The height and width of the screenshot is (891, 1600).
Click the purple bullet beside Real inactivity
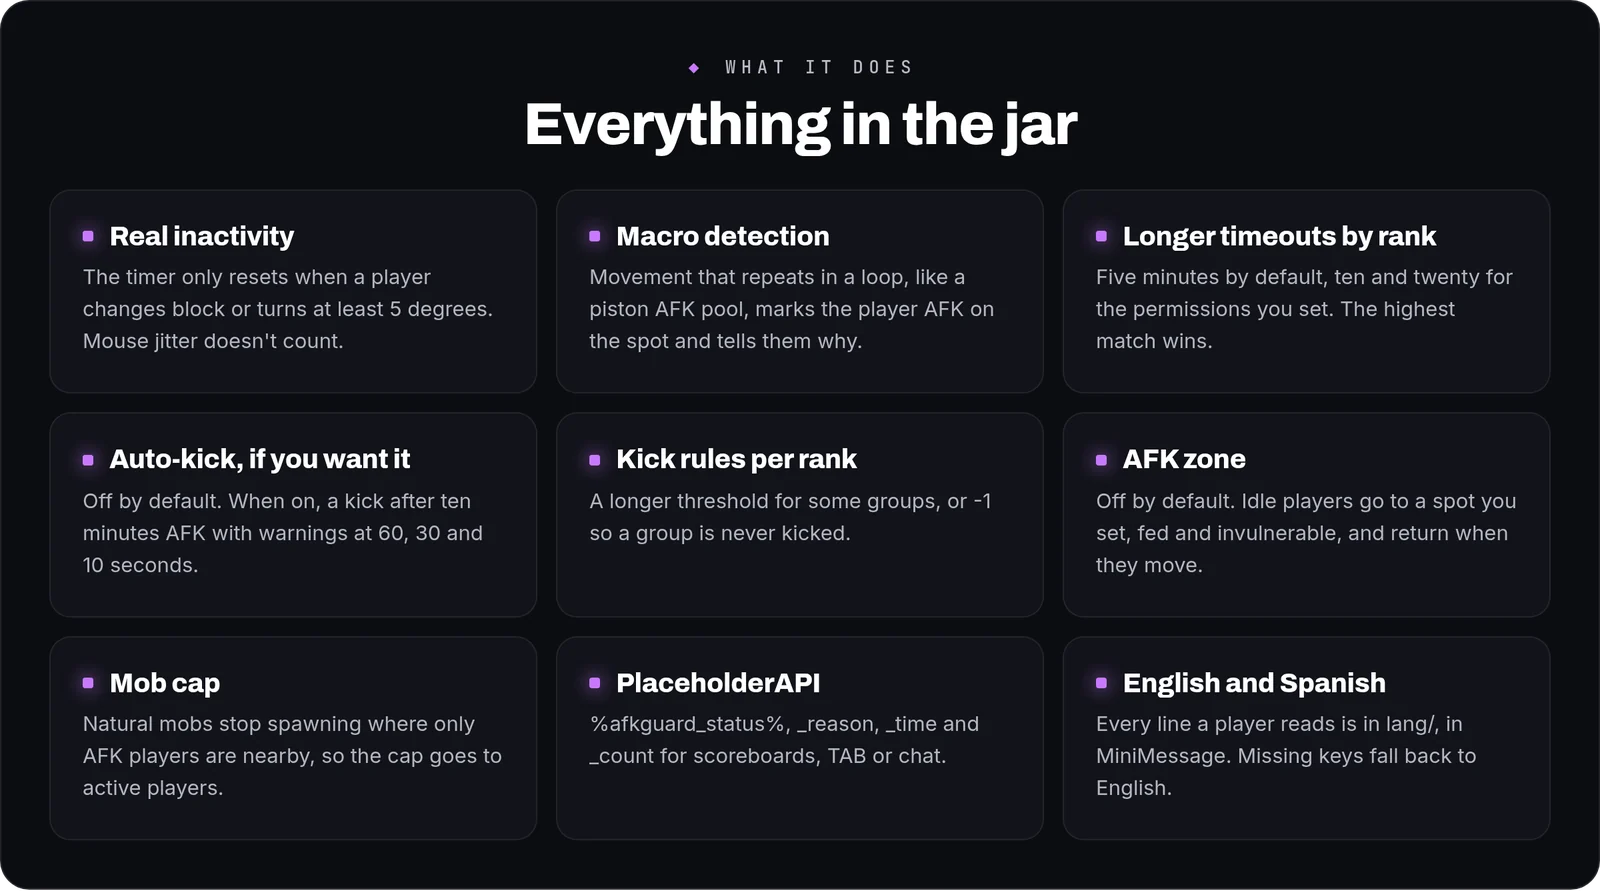pos(88,237)
